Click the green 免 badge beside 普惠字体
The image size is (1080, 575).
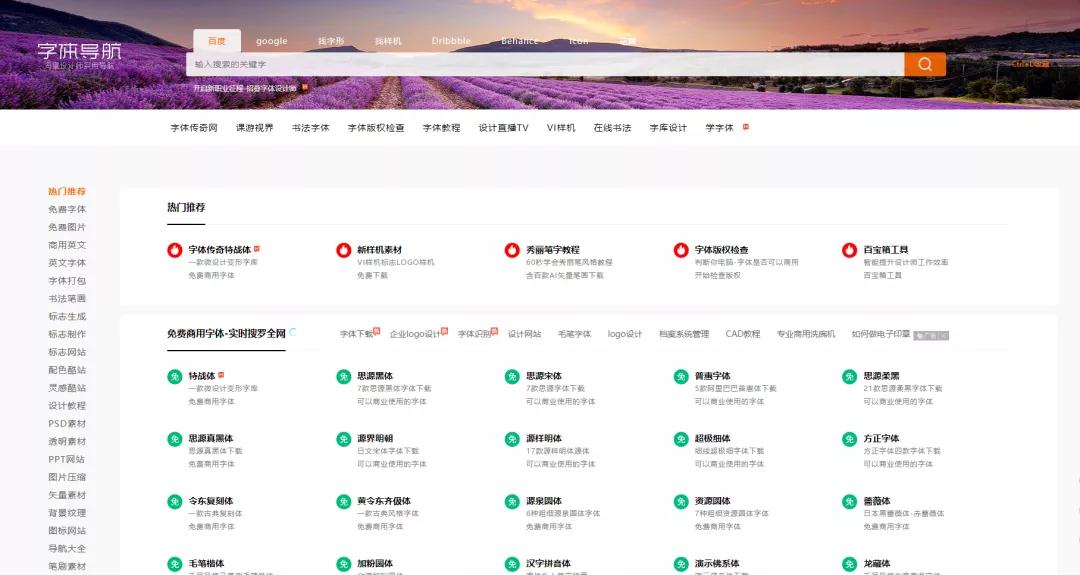[x=681, y=376]
